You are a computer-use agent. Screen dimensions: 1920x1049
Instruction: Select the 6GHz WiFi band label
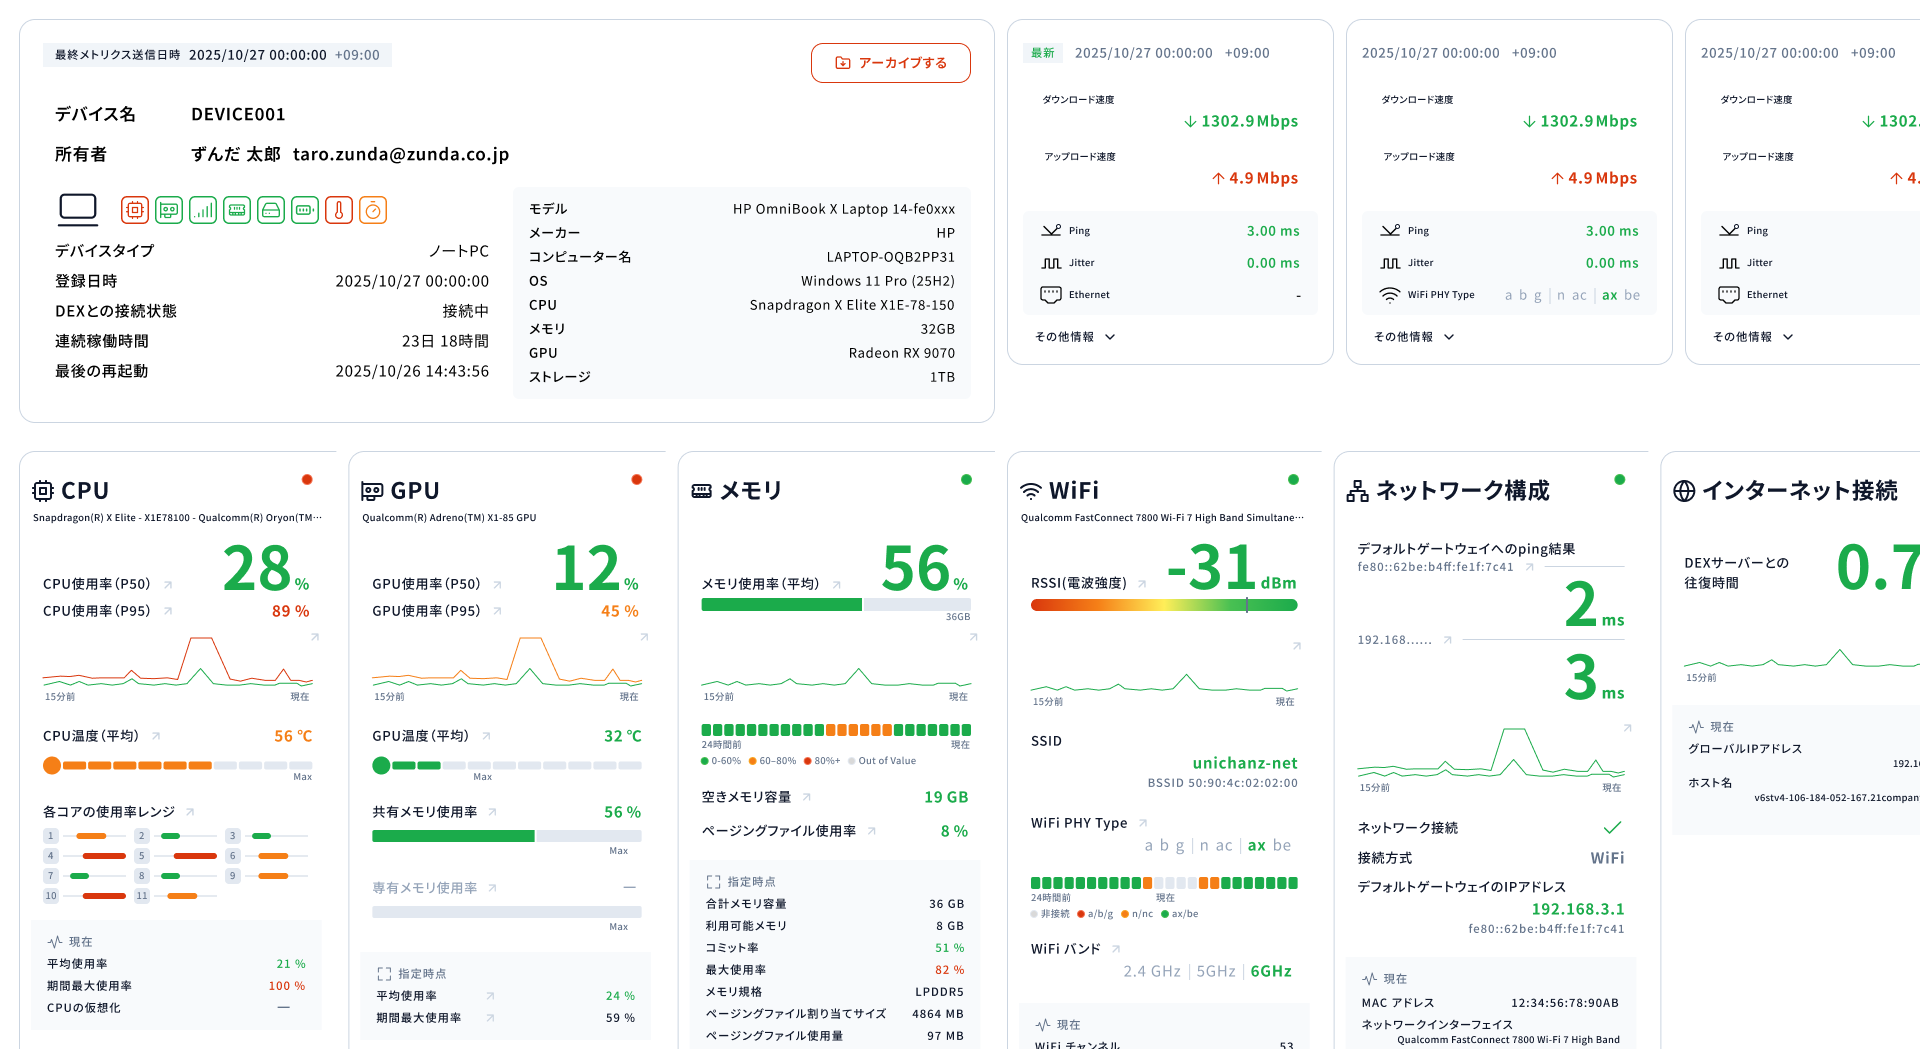[x=1271, y=971]
